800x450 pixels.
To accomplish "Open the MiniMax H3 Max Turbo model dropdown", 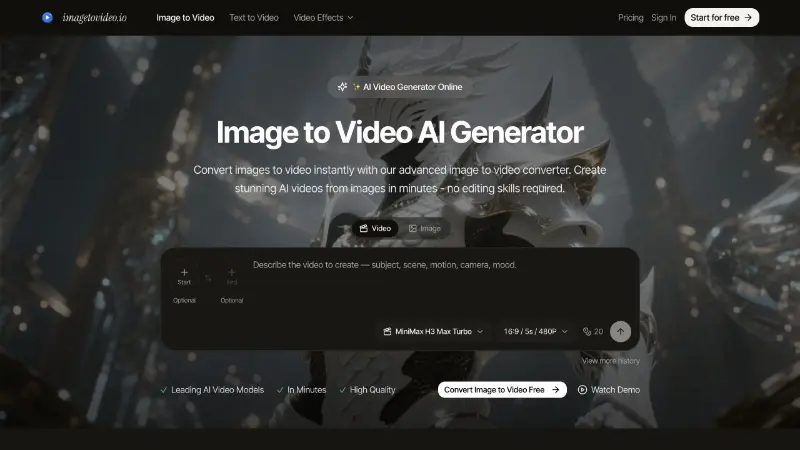I will (433, 332).
